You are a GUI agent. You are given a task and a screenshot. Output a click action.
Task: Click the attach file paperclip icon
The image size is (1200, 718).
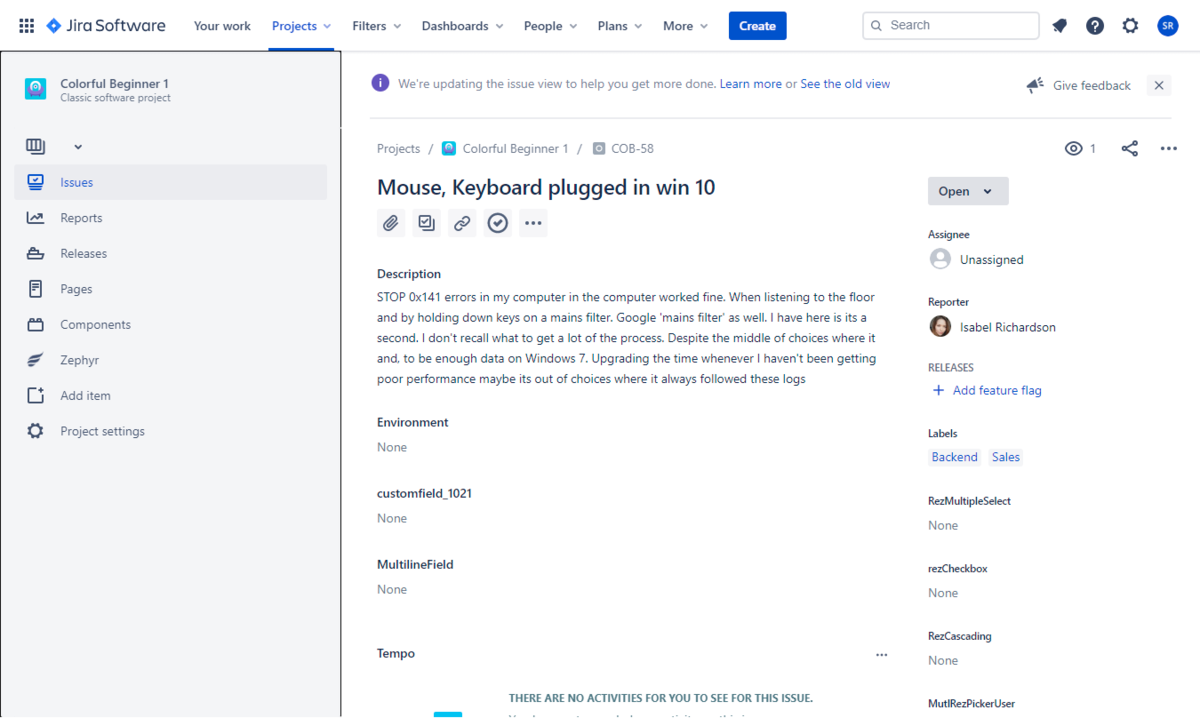(391, 223)
